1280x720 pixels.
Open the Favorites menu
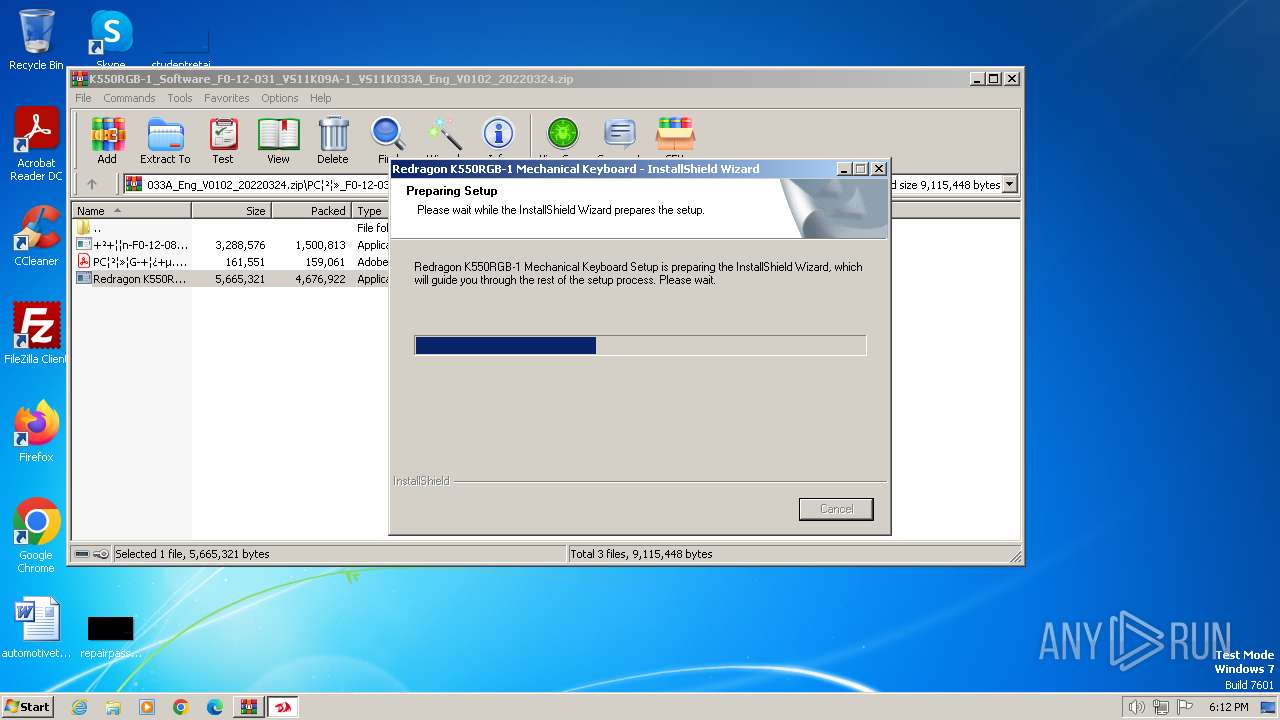point(227,98)
